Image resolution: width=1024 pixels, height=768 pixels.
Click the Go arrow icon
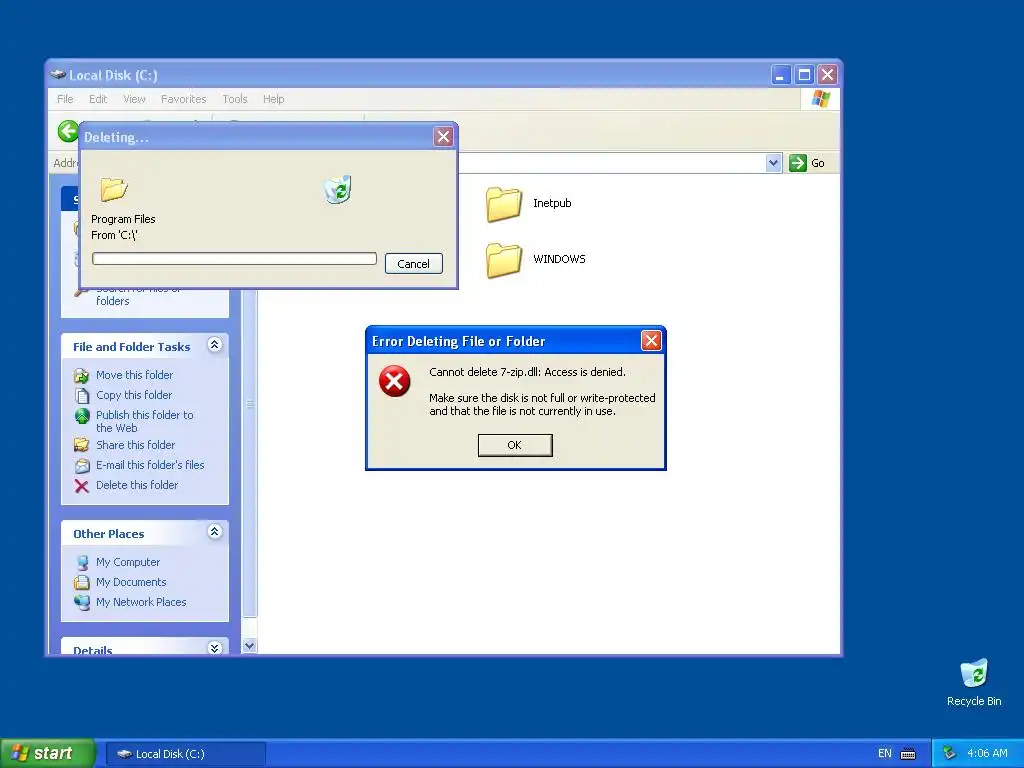[x=797, y=163]
